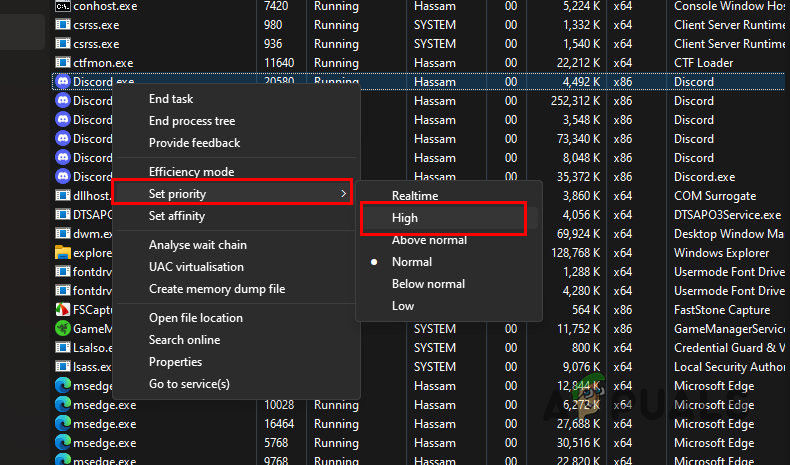The width and height of the screenshot is (790, 465).
Task: Click the csrss.exe icon for PID 936
Action: 62,44
